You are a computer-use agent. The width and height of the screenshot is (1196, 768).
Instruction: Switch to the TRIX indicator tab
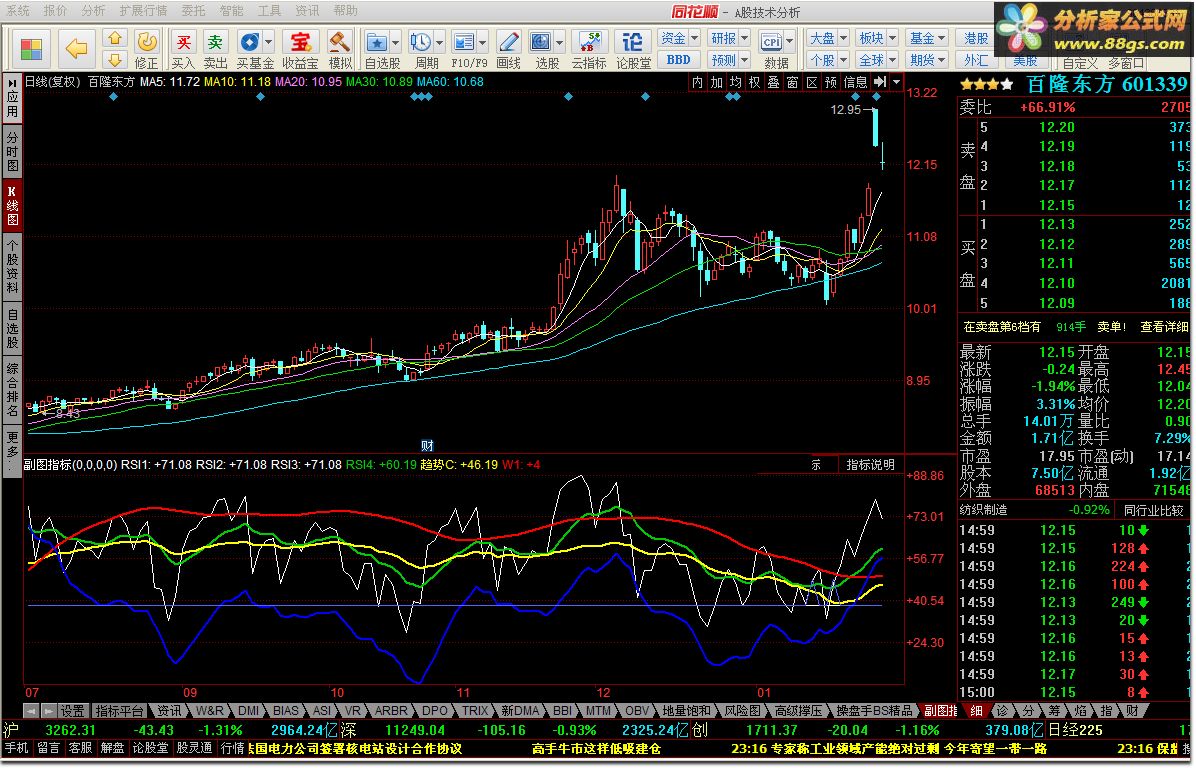pos(474,711)
